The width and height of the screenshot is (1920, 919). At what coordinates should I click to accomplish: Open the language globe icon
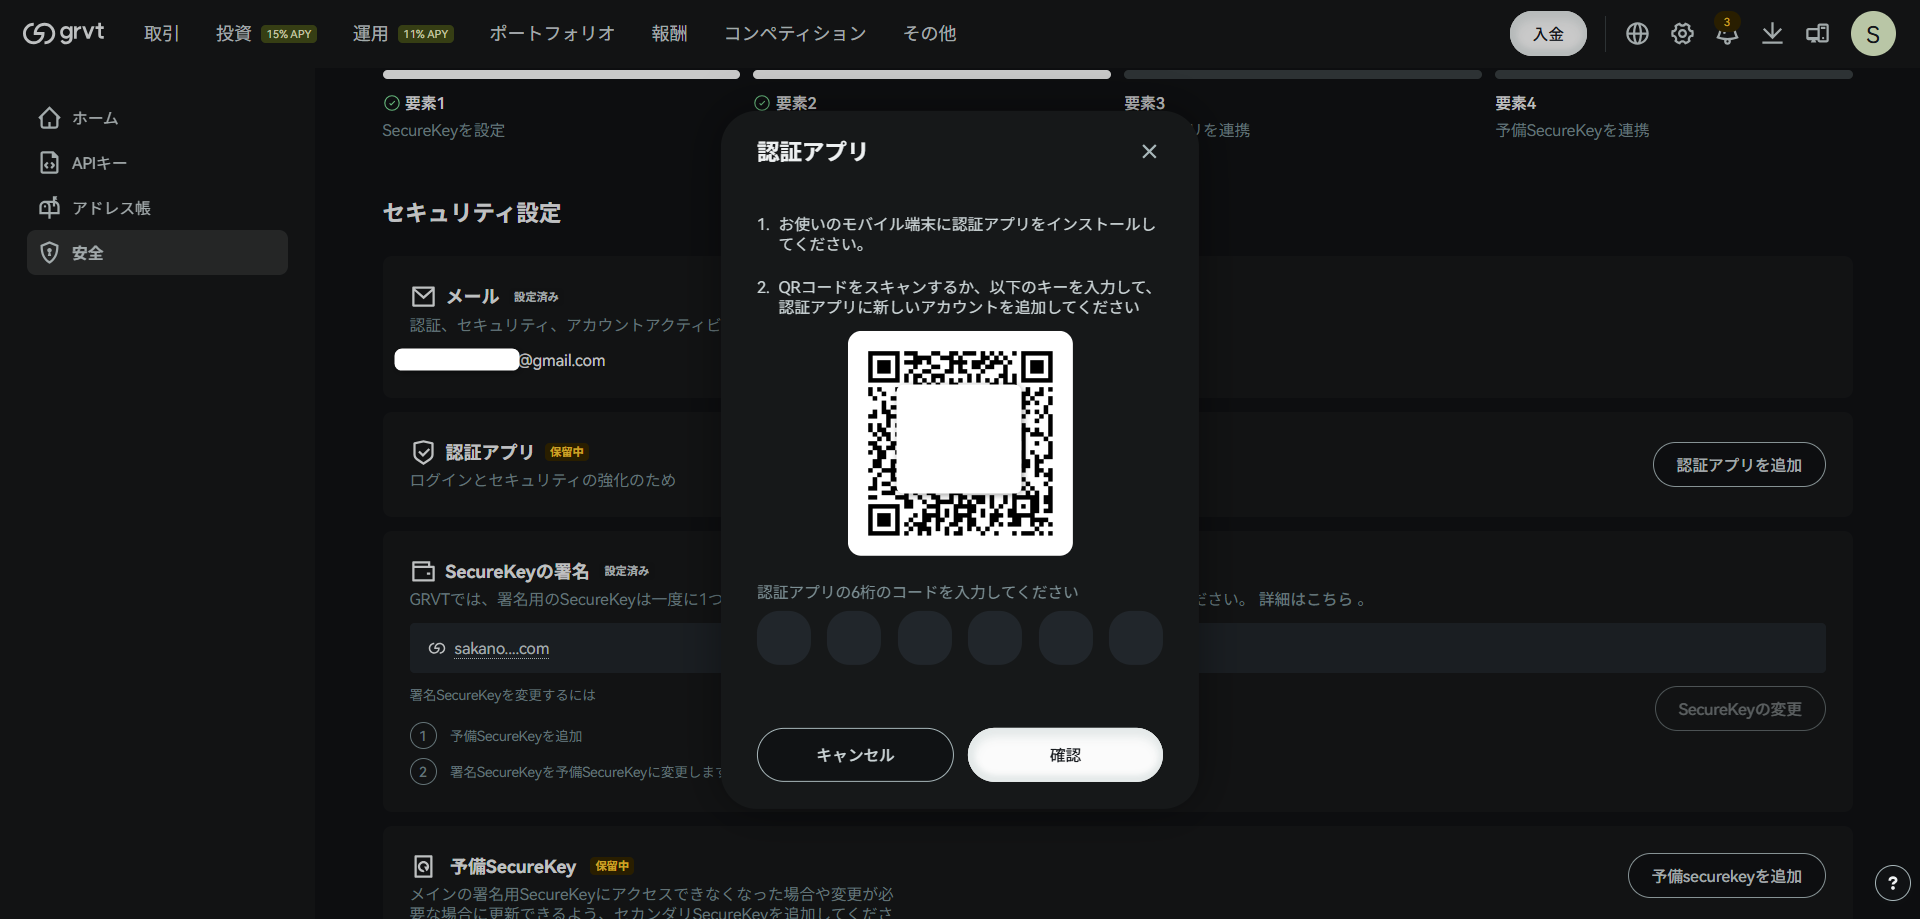tap(1637, 33)
